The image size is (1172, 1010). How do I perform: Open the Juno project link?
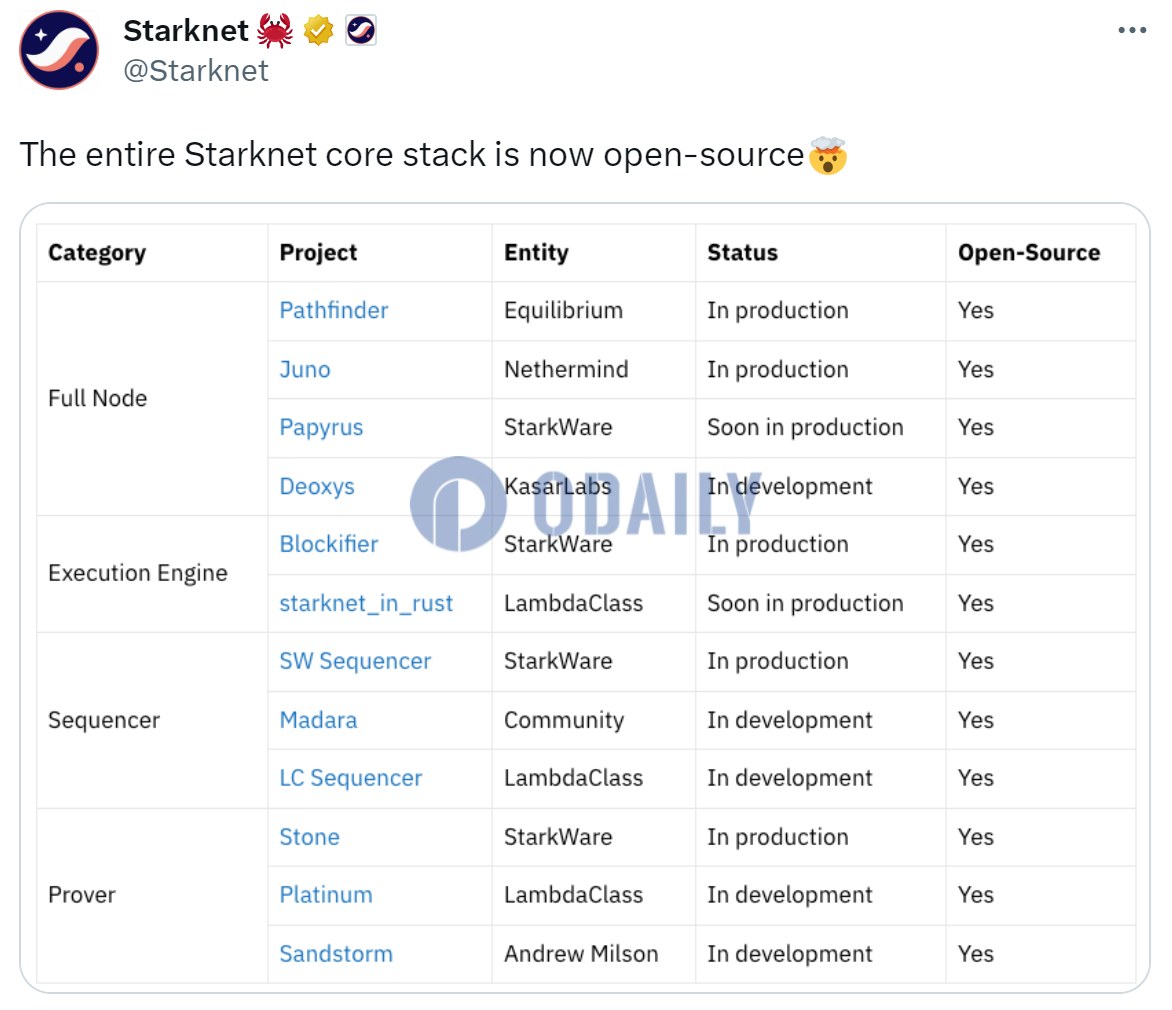click(305, 369)
